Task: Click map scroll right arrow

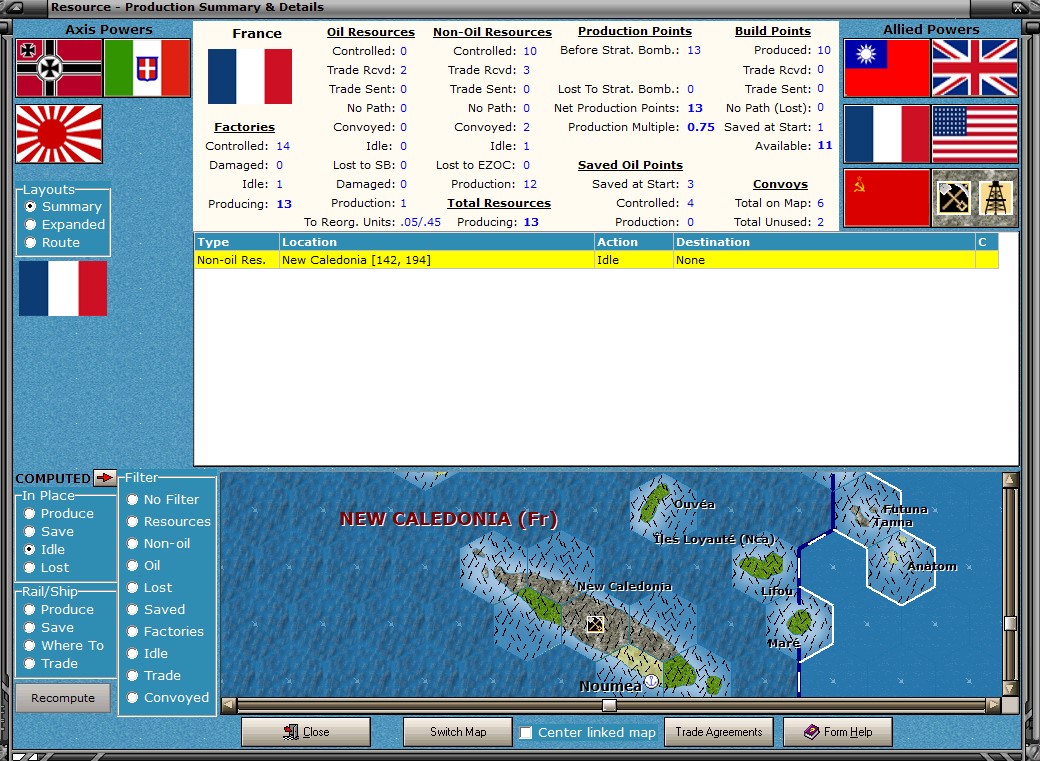Action: 994,705
